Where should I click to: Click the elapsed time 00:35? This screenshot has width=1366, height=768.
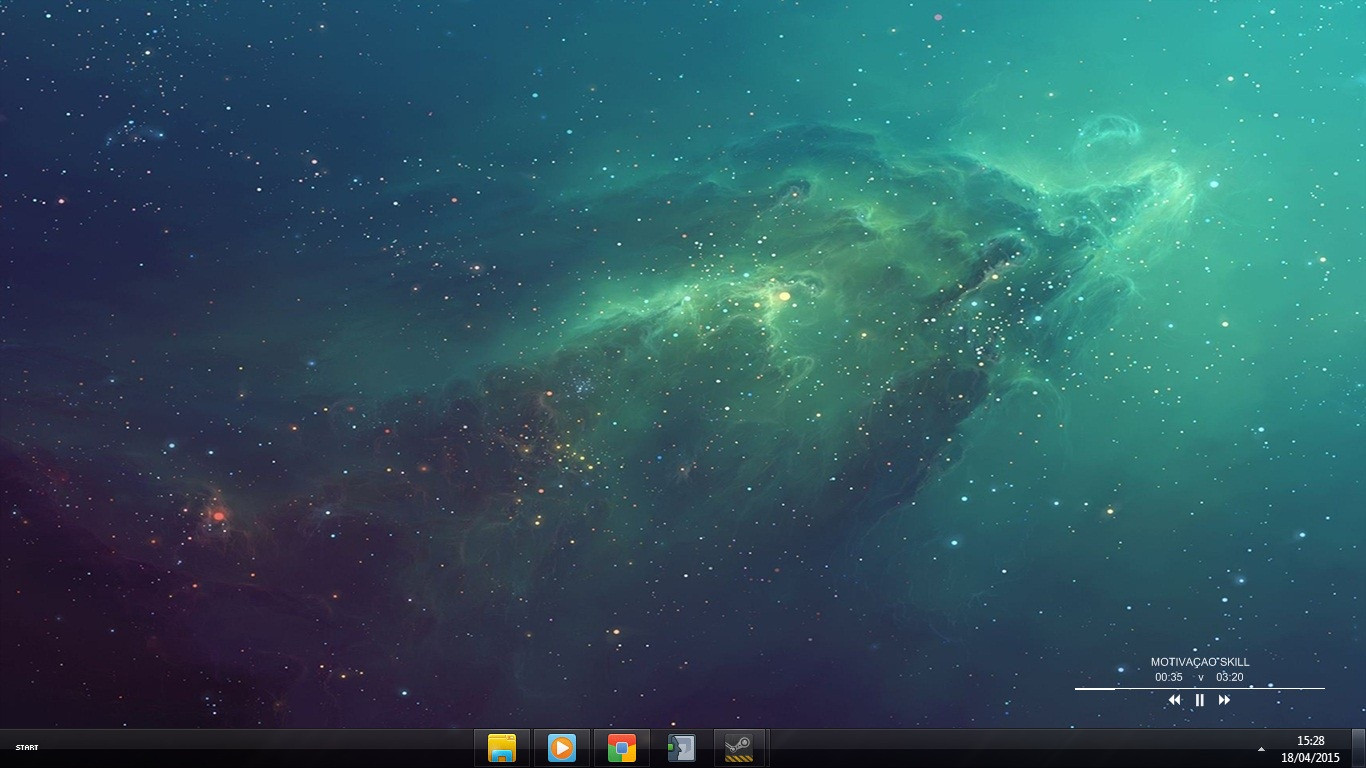click(x=1169, y=677)
